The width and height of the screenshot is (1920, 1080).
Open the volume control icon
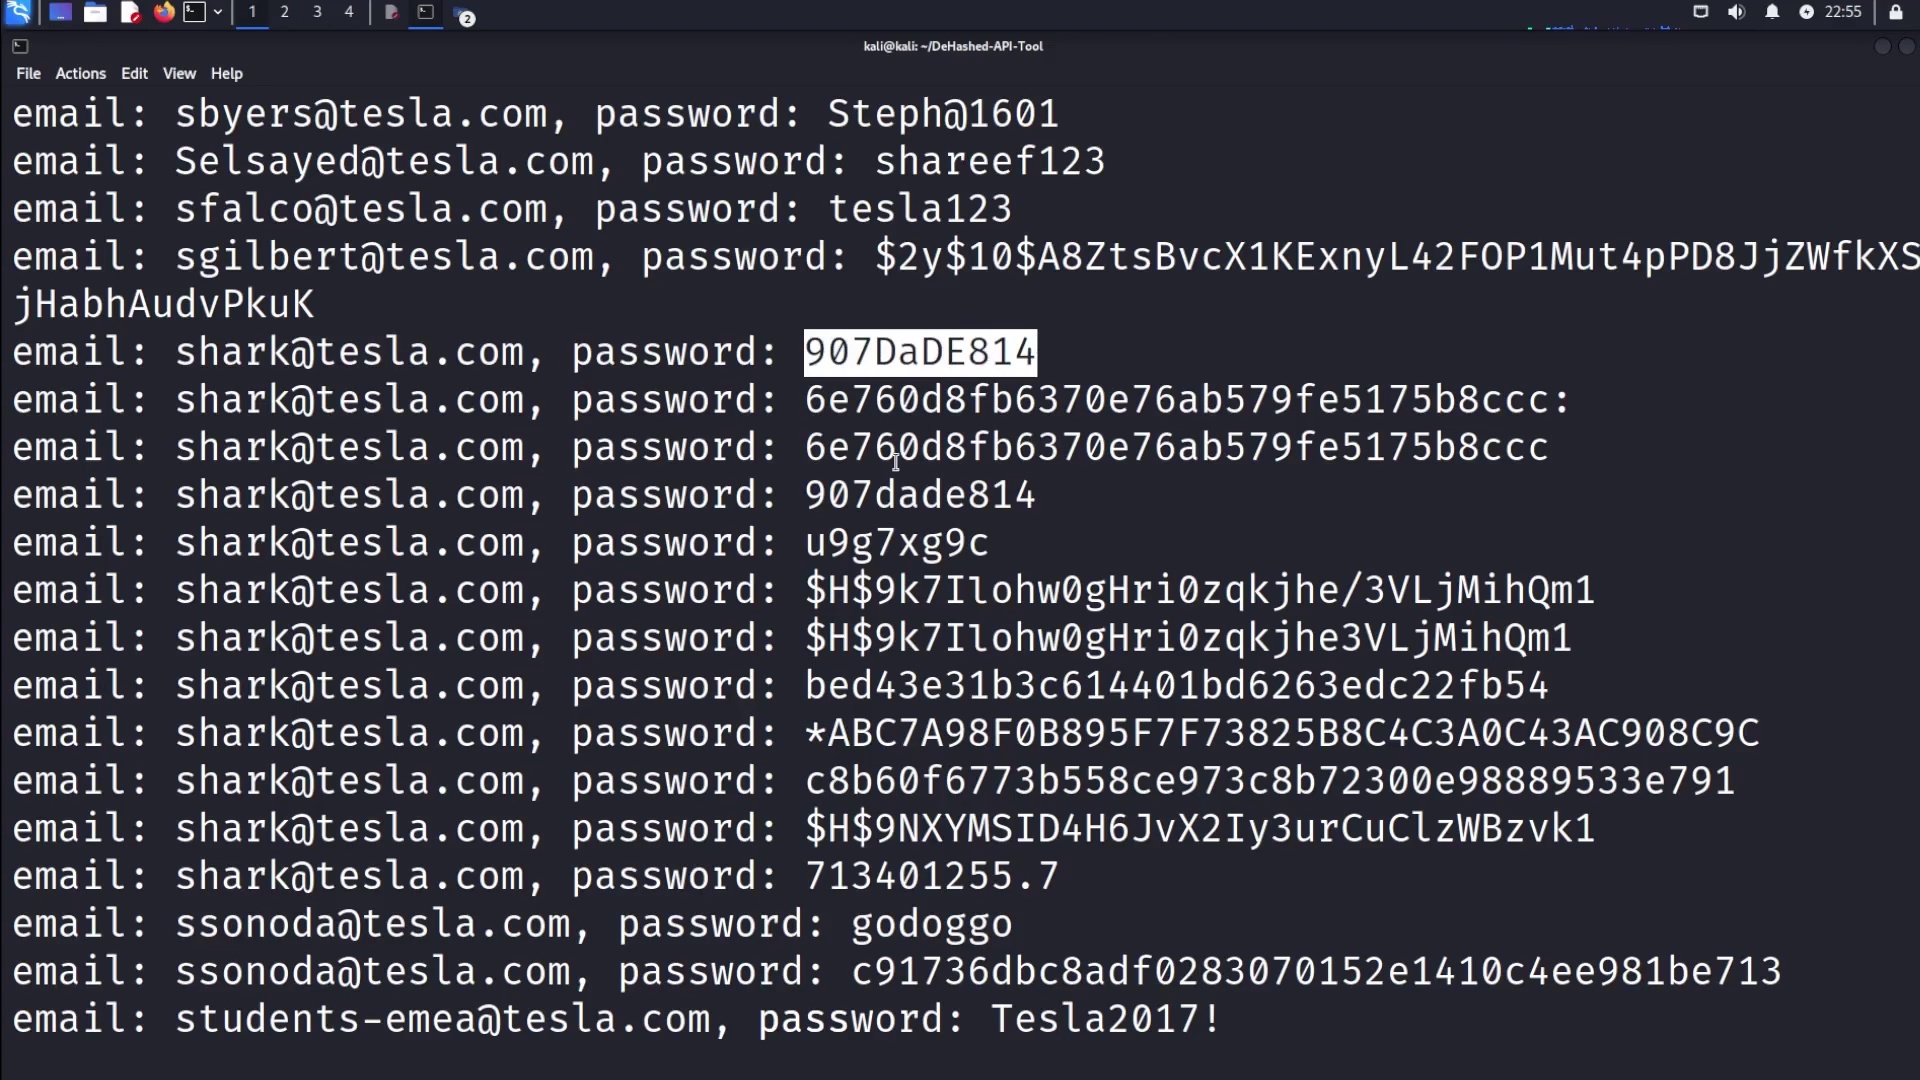[1736, 12]
